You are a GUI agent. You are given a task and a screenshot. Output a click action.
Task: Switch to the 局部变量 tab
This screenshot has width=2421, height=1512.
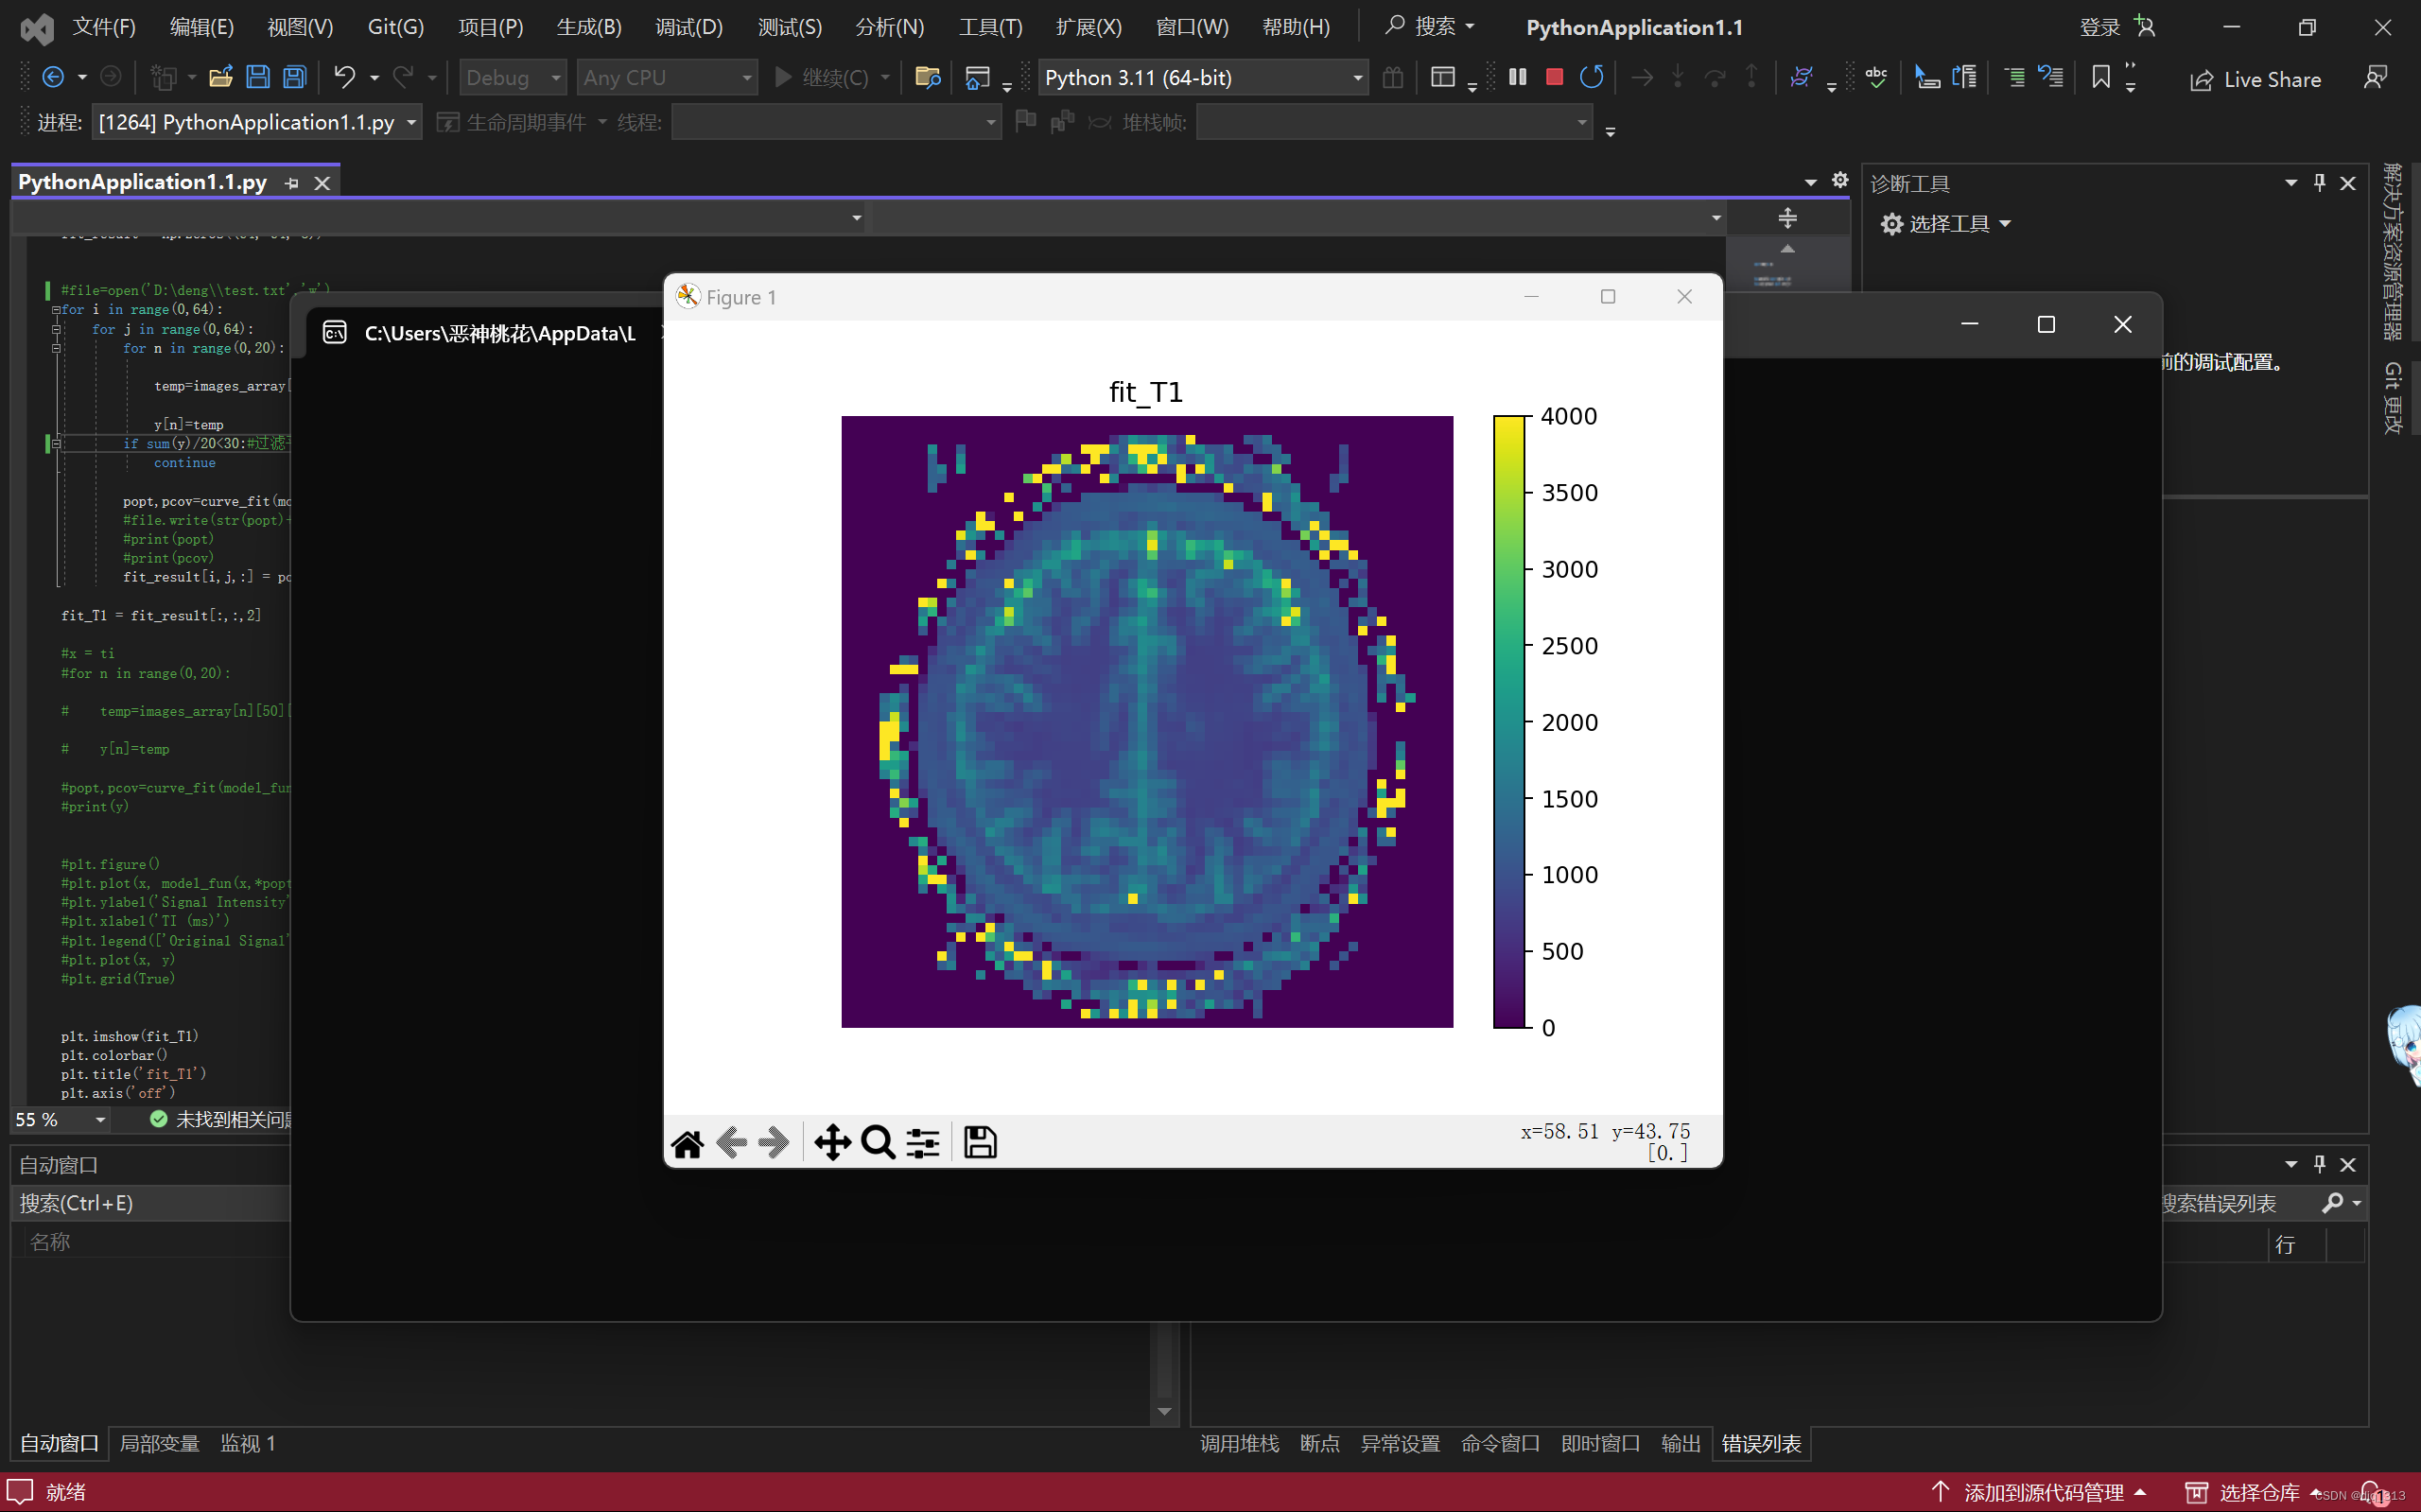click(159, 1443)
